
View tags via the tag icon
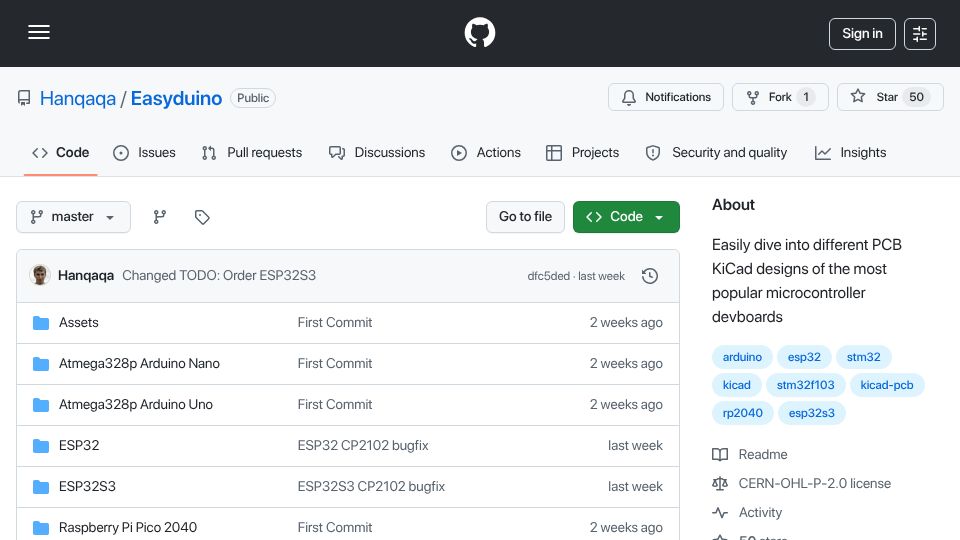point(202,217)
